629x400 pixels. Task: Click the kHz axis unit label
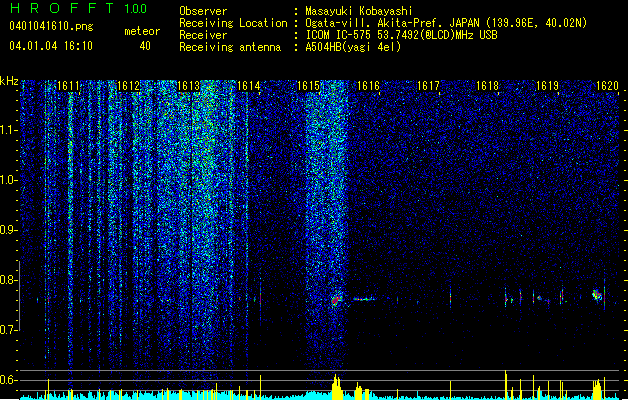pyautogui.click(x=9, y=81)
